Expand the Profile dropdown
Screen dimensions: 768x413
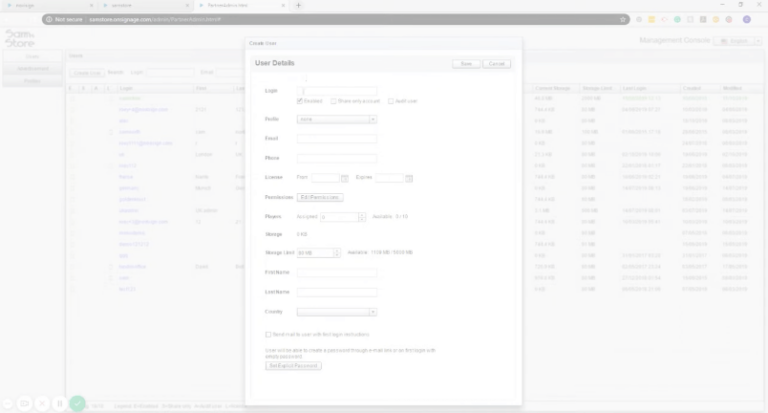(x=372, y=119)
